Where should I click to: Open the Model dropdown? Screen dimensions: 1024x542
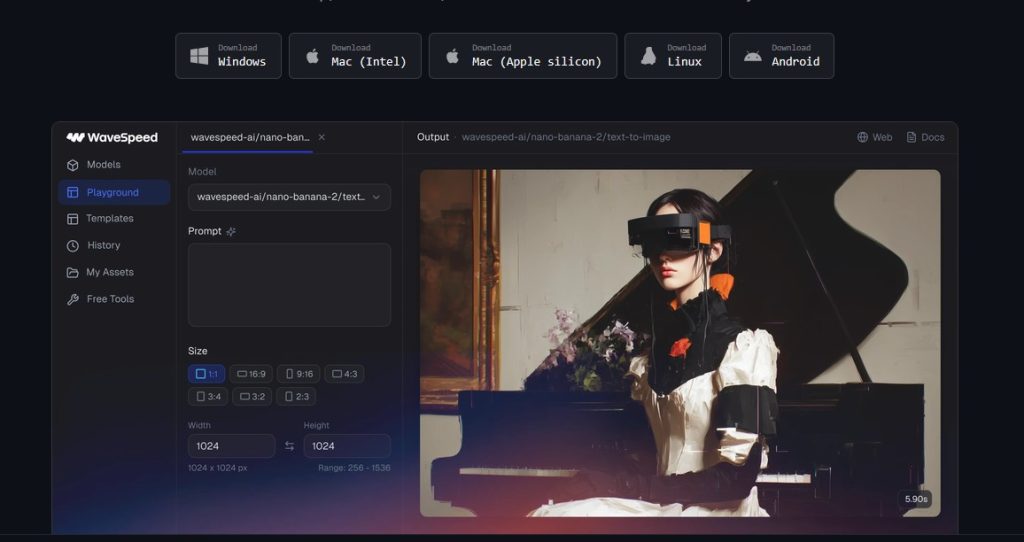click(289, 197)
